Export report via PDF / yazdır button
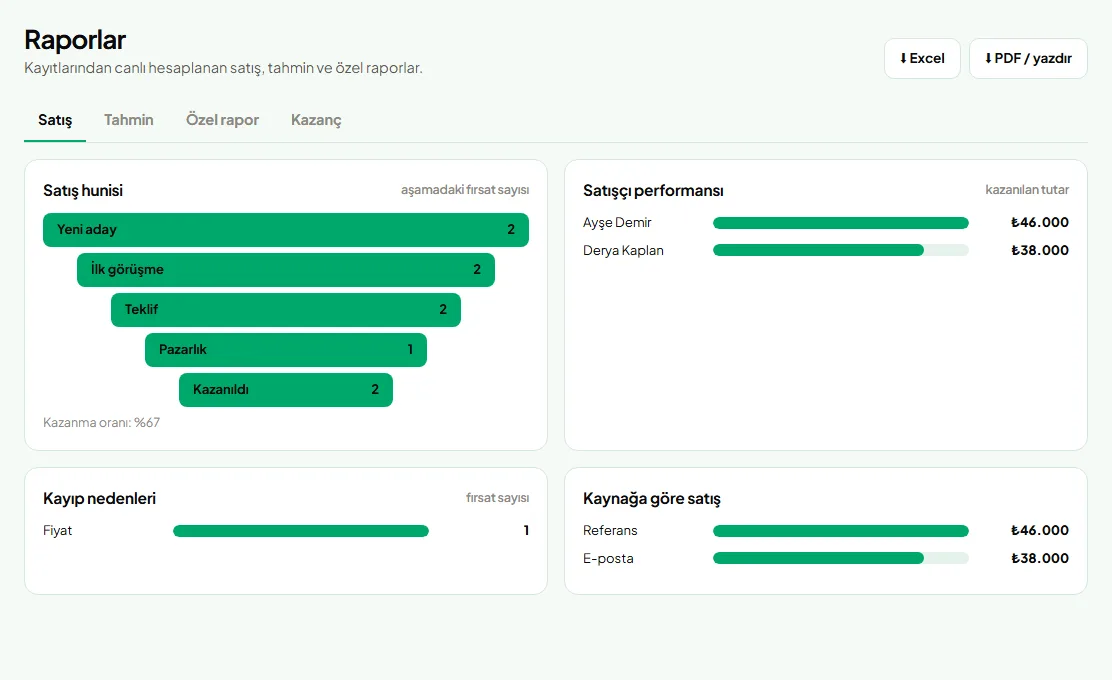 click(x=1028, y=58)
